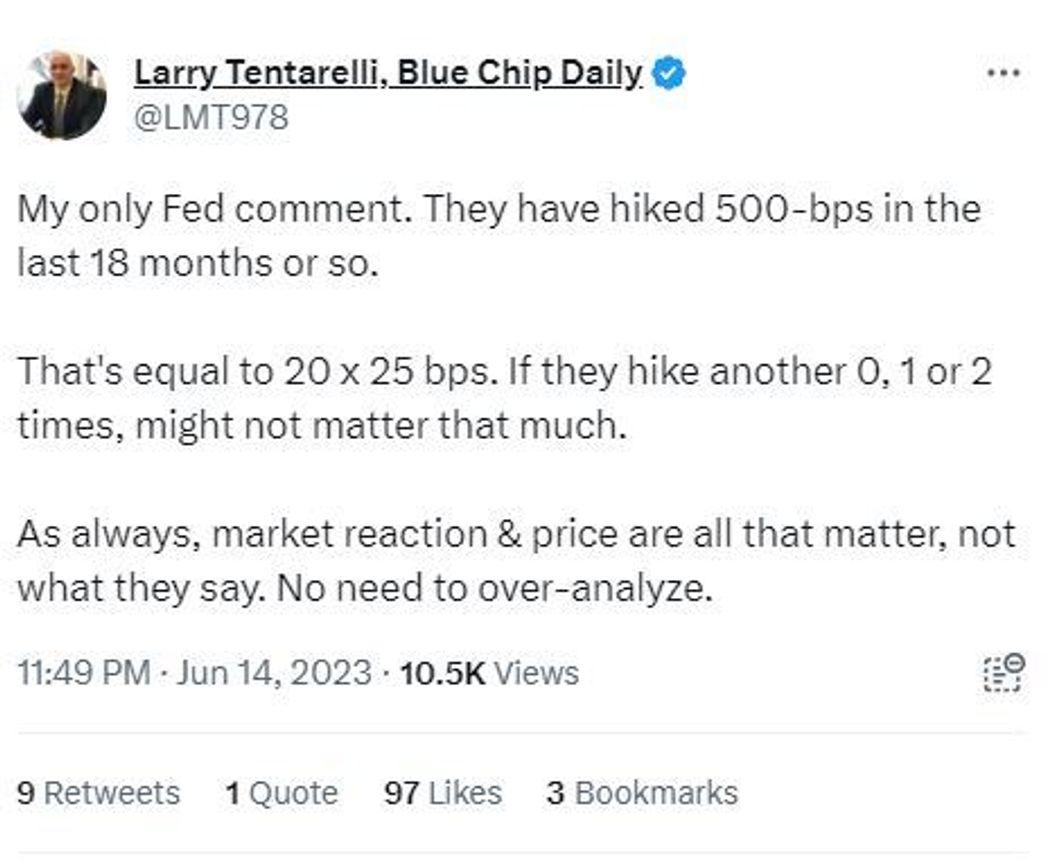This screenshot has width=1050, height=860.
Task: Open Larry Tentarelli's profile picture
Action: [x=63, y=96]
